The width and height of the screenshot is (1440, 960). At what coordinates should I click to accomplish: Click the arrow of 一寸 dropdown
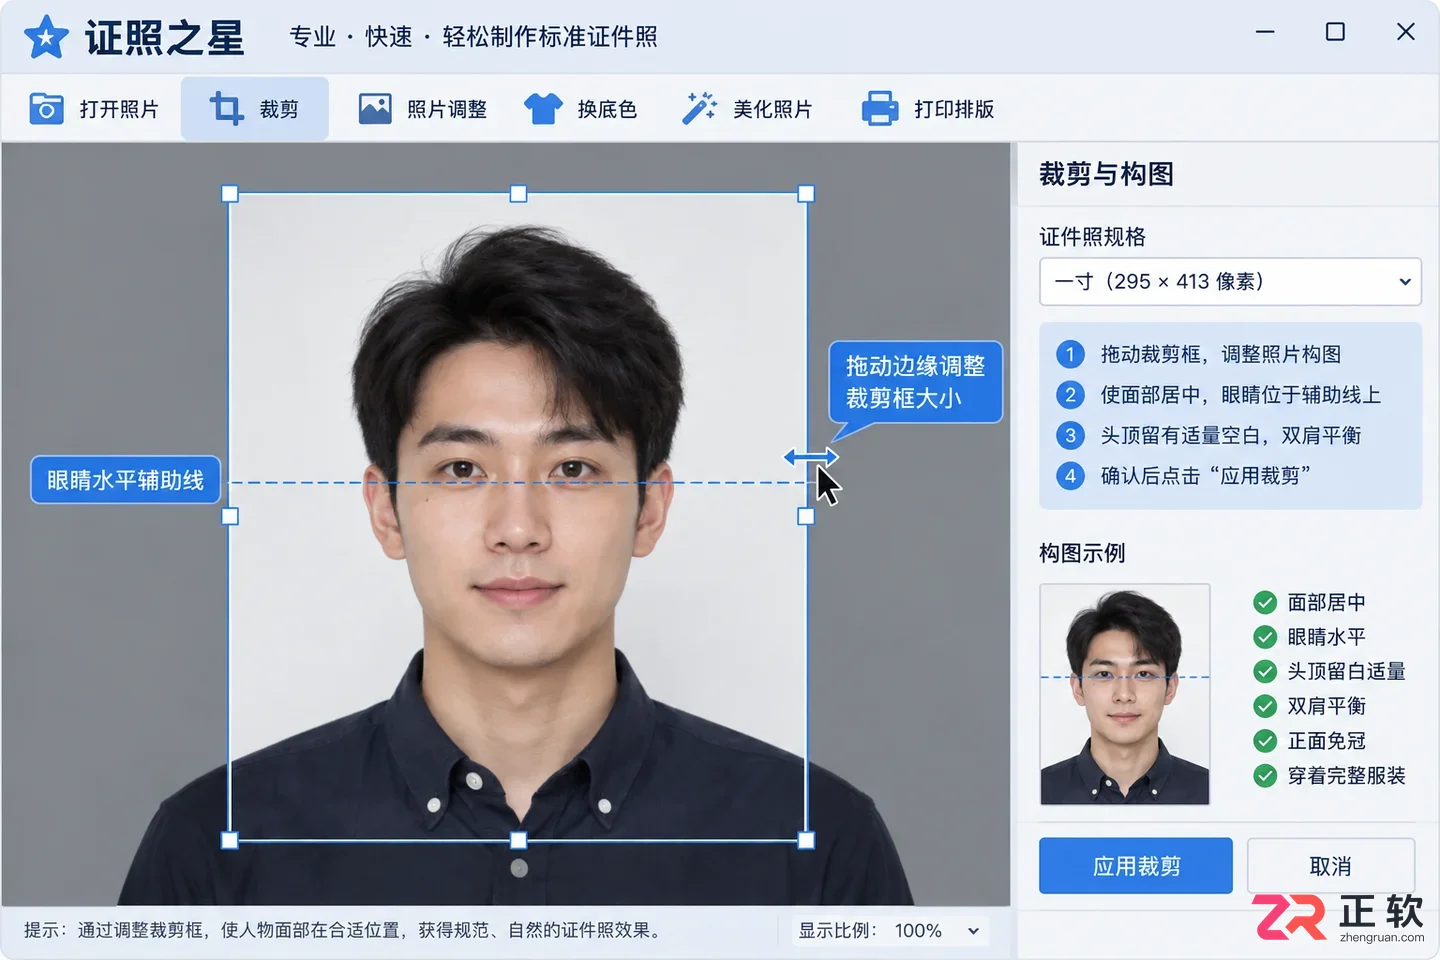coord(1404,282)
